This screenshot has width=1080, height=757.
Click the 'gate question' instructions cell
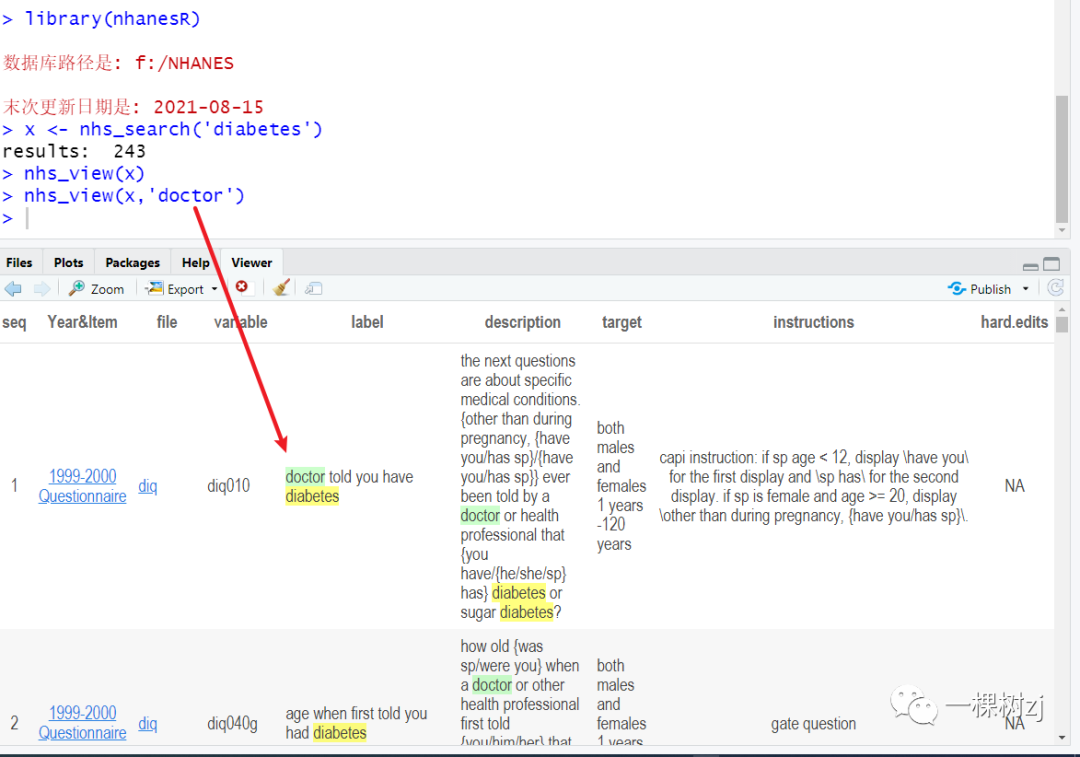(x=813, y=723)
